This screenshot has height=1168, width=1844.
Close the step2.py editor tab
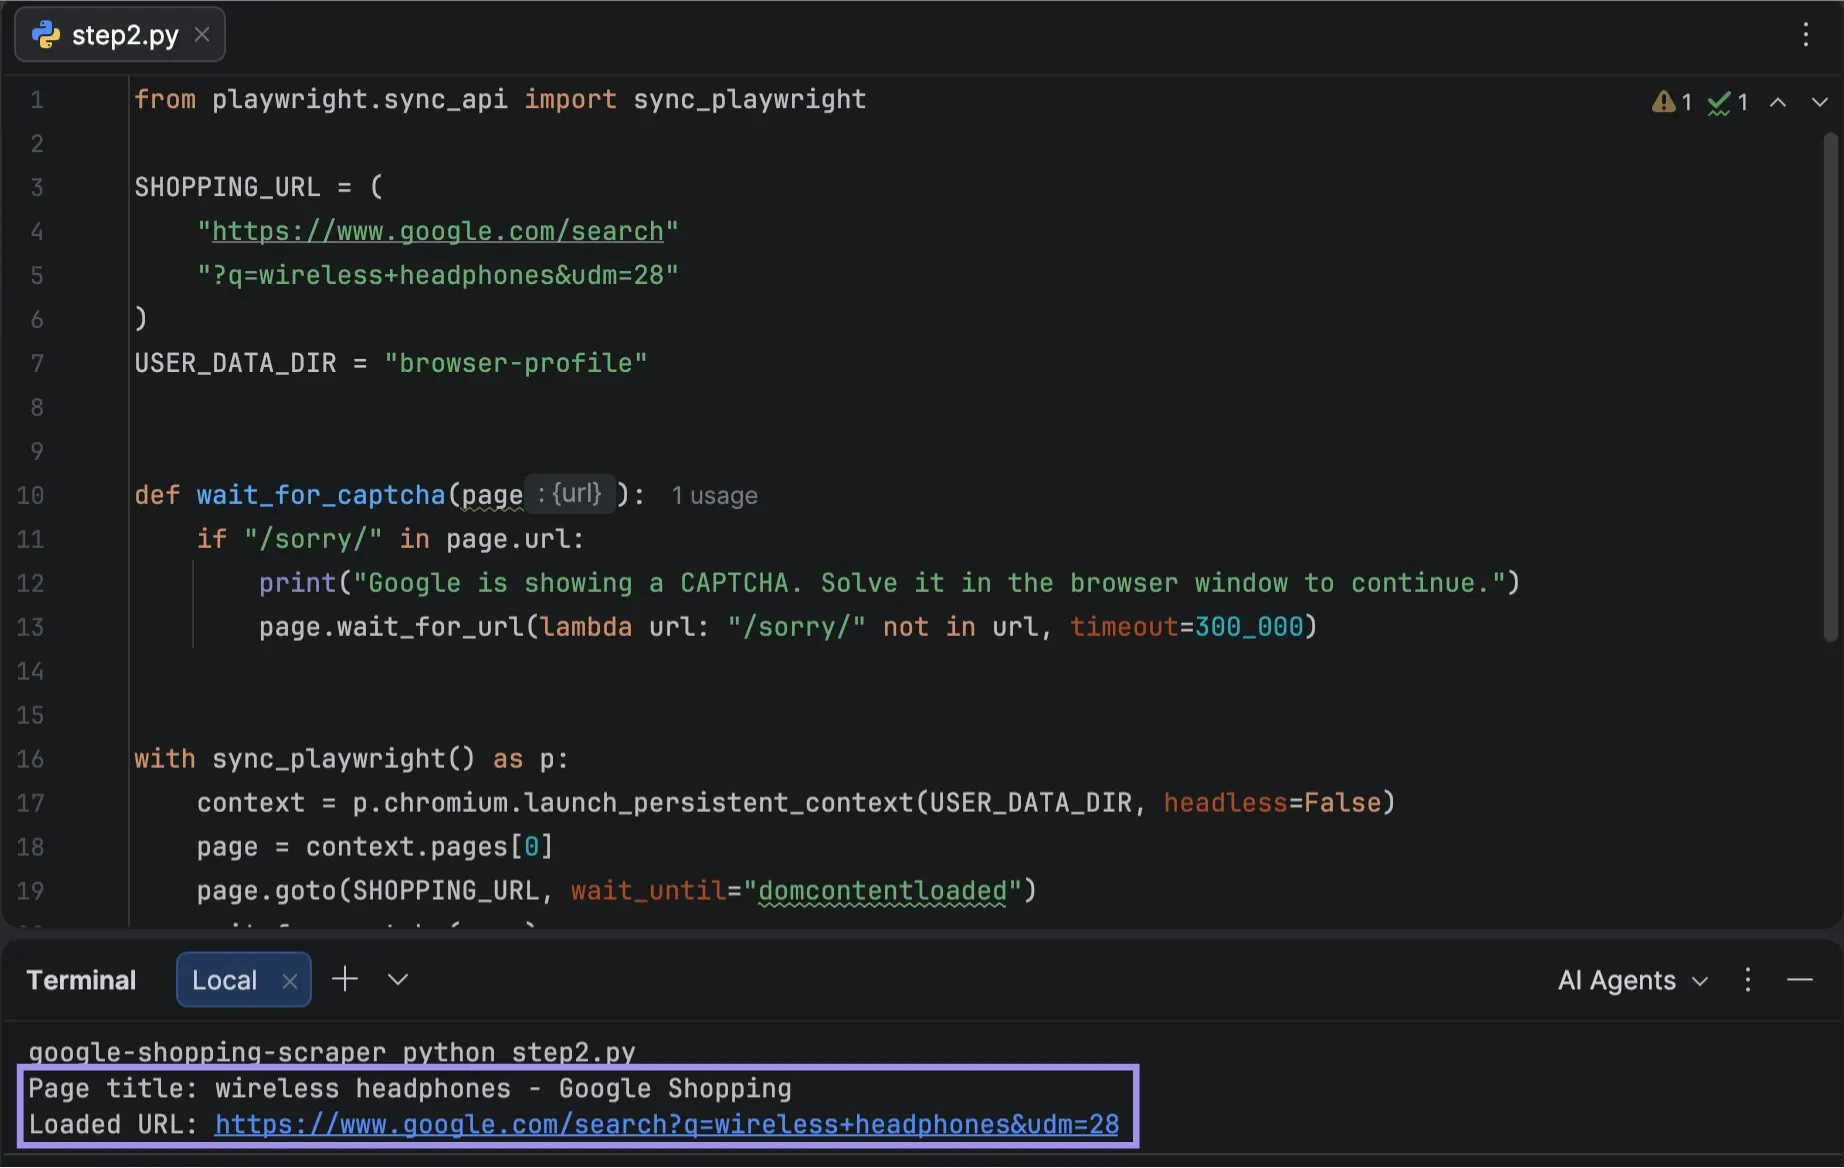pyautogui.click(x=202, y=35)
